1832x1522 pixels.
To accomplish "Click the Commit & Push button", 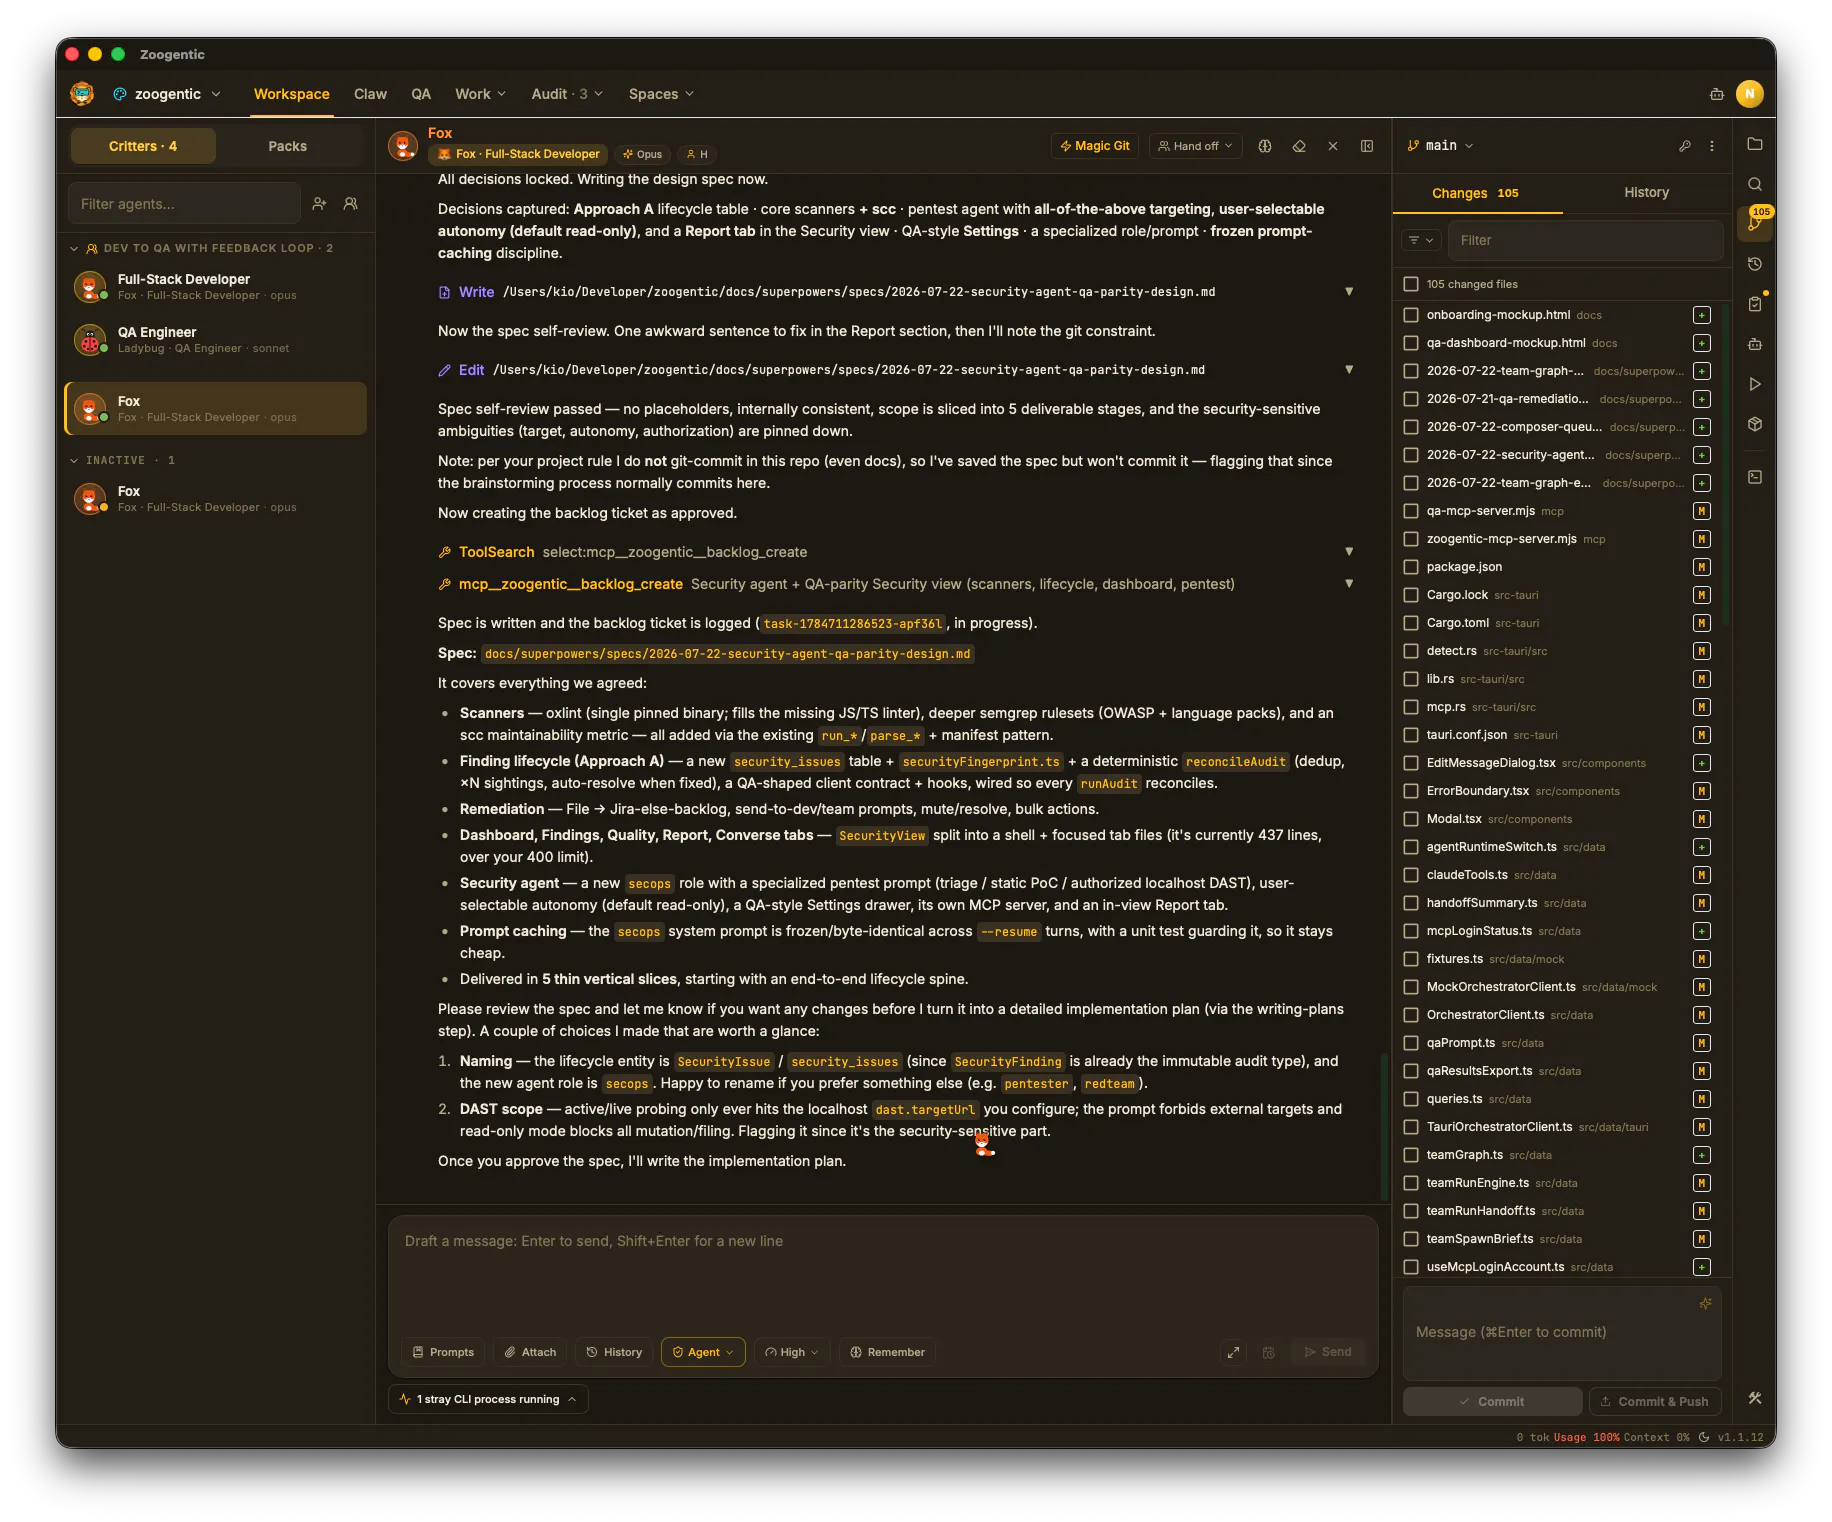I will [1655, 1401].
